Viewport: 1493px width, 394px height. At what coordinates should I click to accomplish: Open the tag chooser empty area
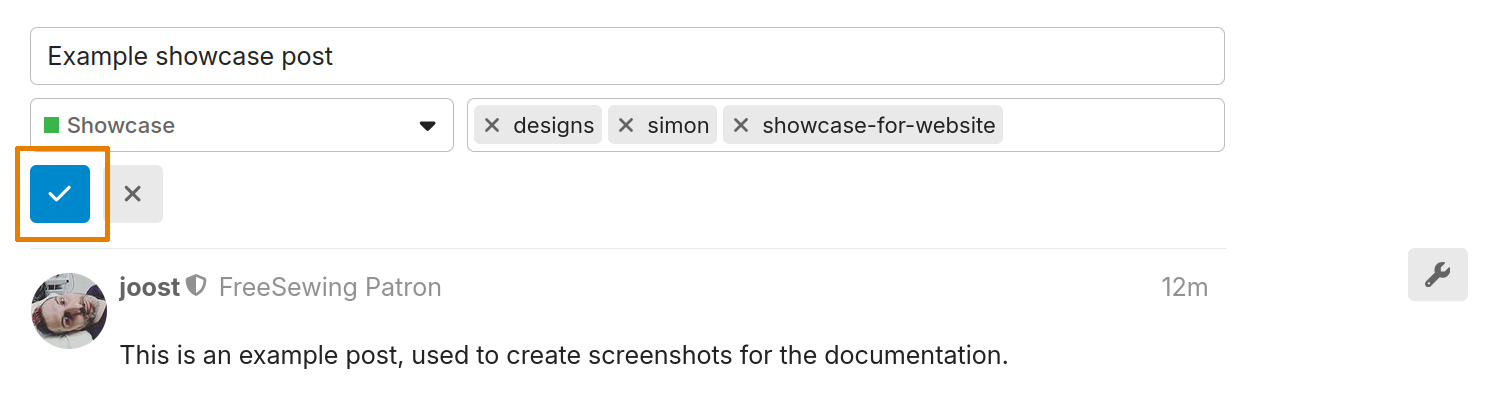1112,125
